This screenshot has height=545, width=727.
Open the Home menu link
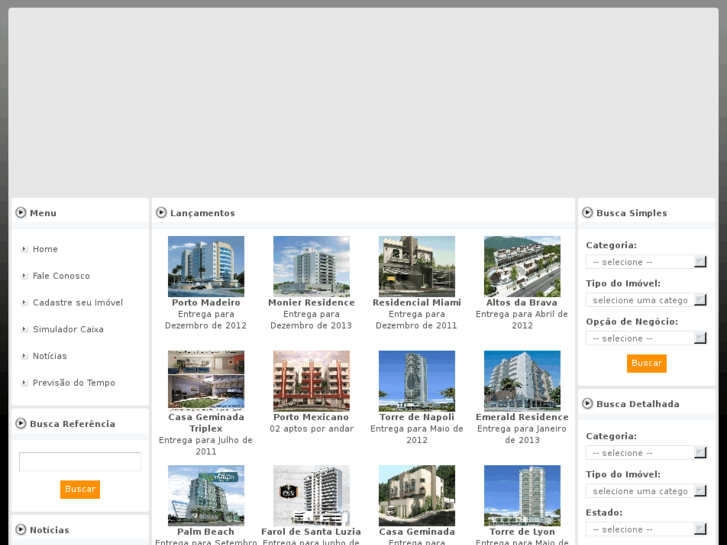[45, 249]
